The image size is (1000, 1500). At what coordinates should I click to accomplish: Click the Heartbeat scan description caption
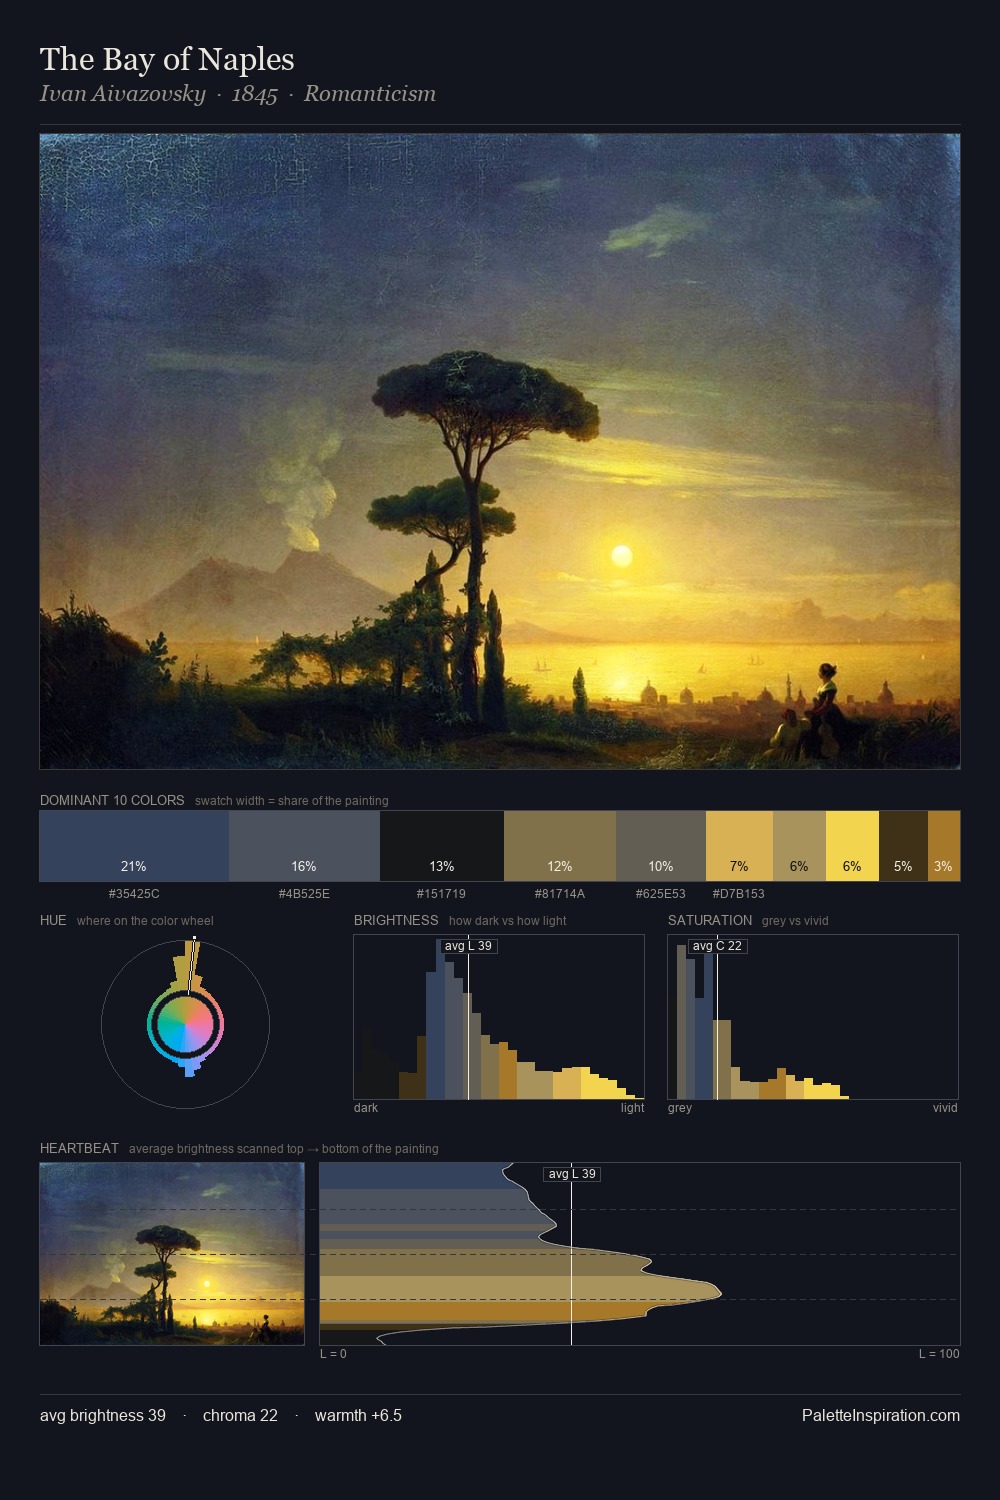(284, 1149)
